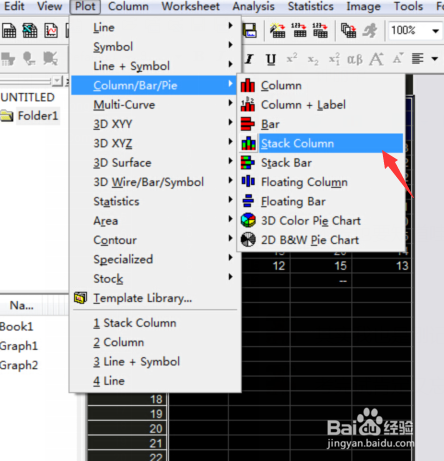Expand the Symbol plot submenu

click(x=156, y=47)
